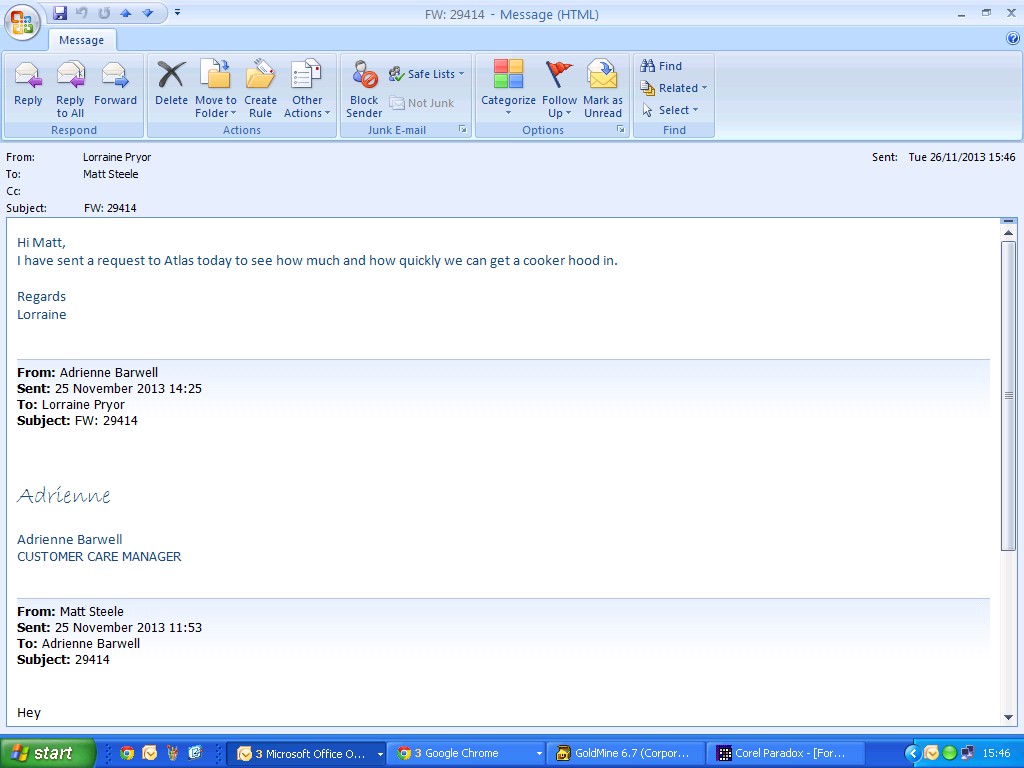
Task: Open the Follow Up flag menu
Action: pos(559,89)
